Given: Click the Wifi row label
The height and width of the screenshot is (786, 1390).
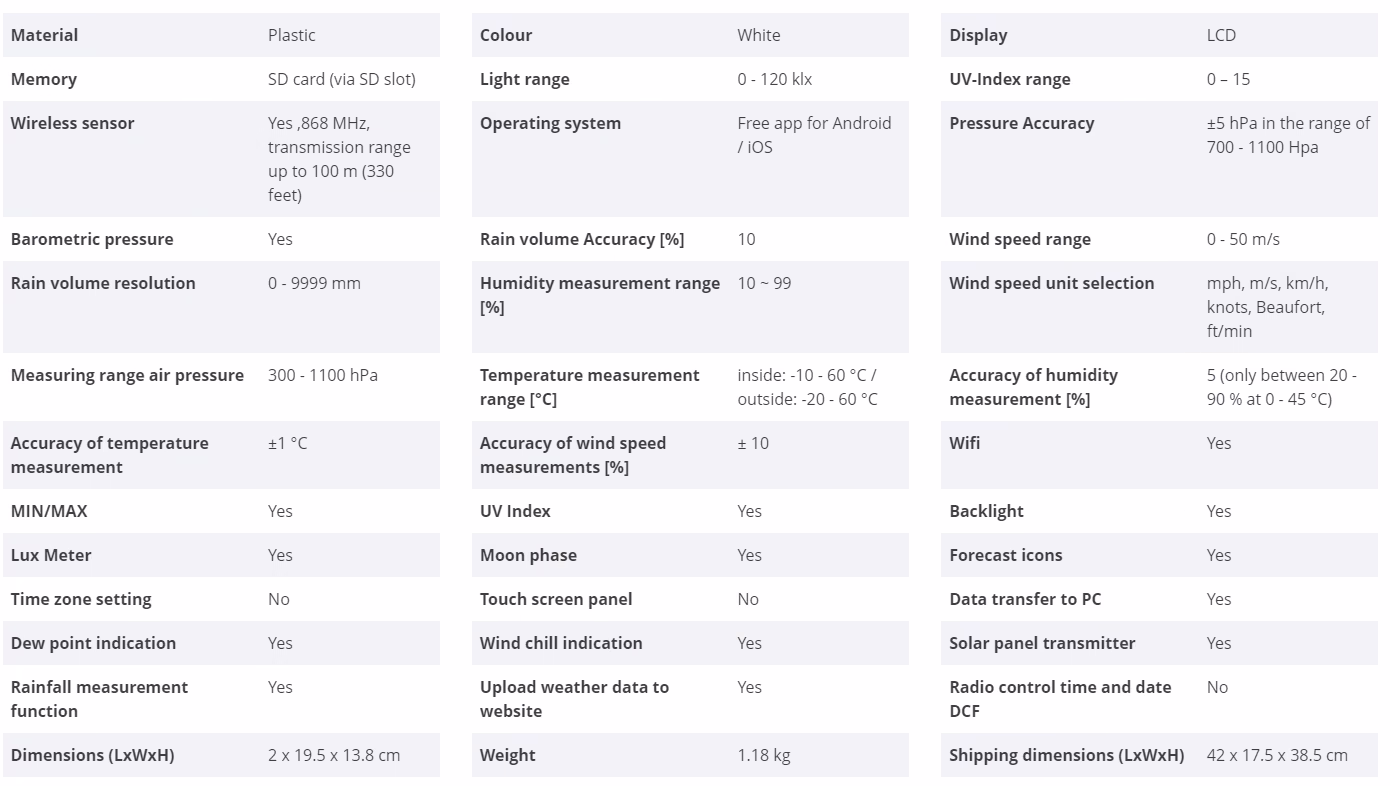Looking at the screenshot, I should (x=964, y=443).
